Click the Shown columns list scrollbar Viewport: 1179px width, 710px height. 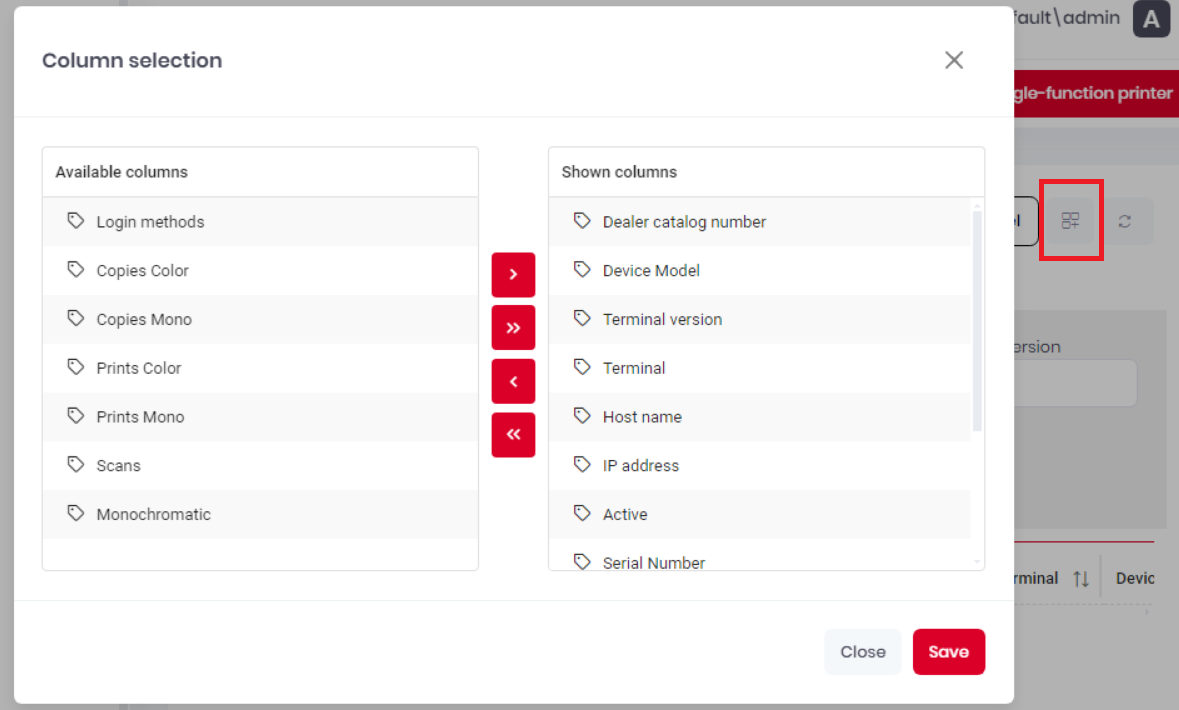(x=977, y=321)
